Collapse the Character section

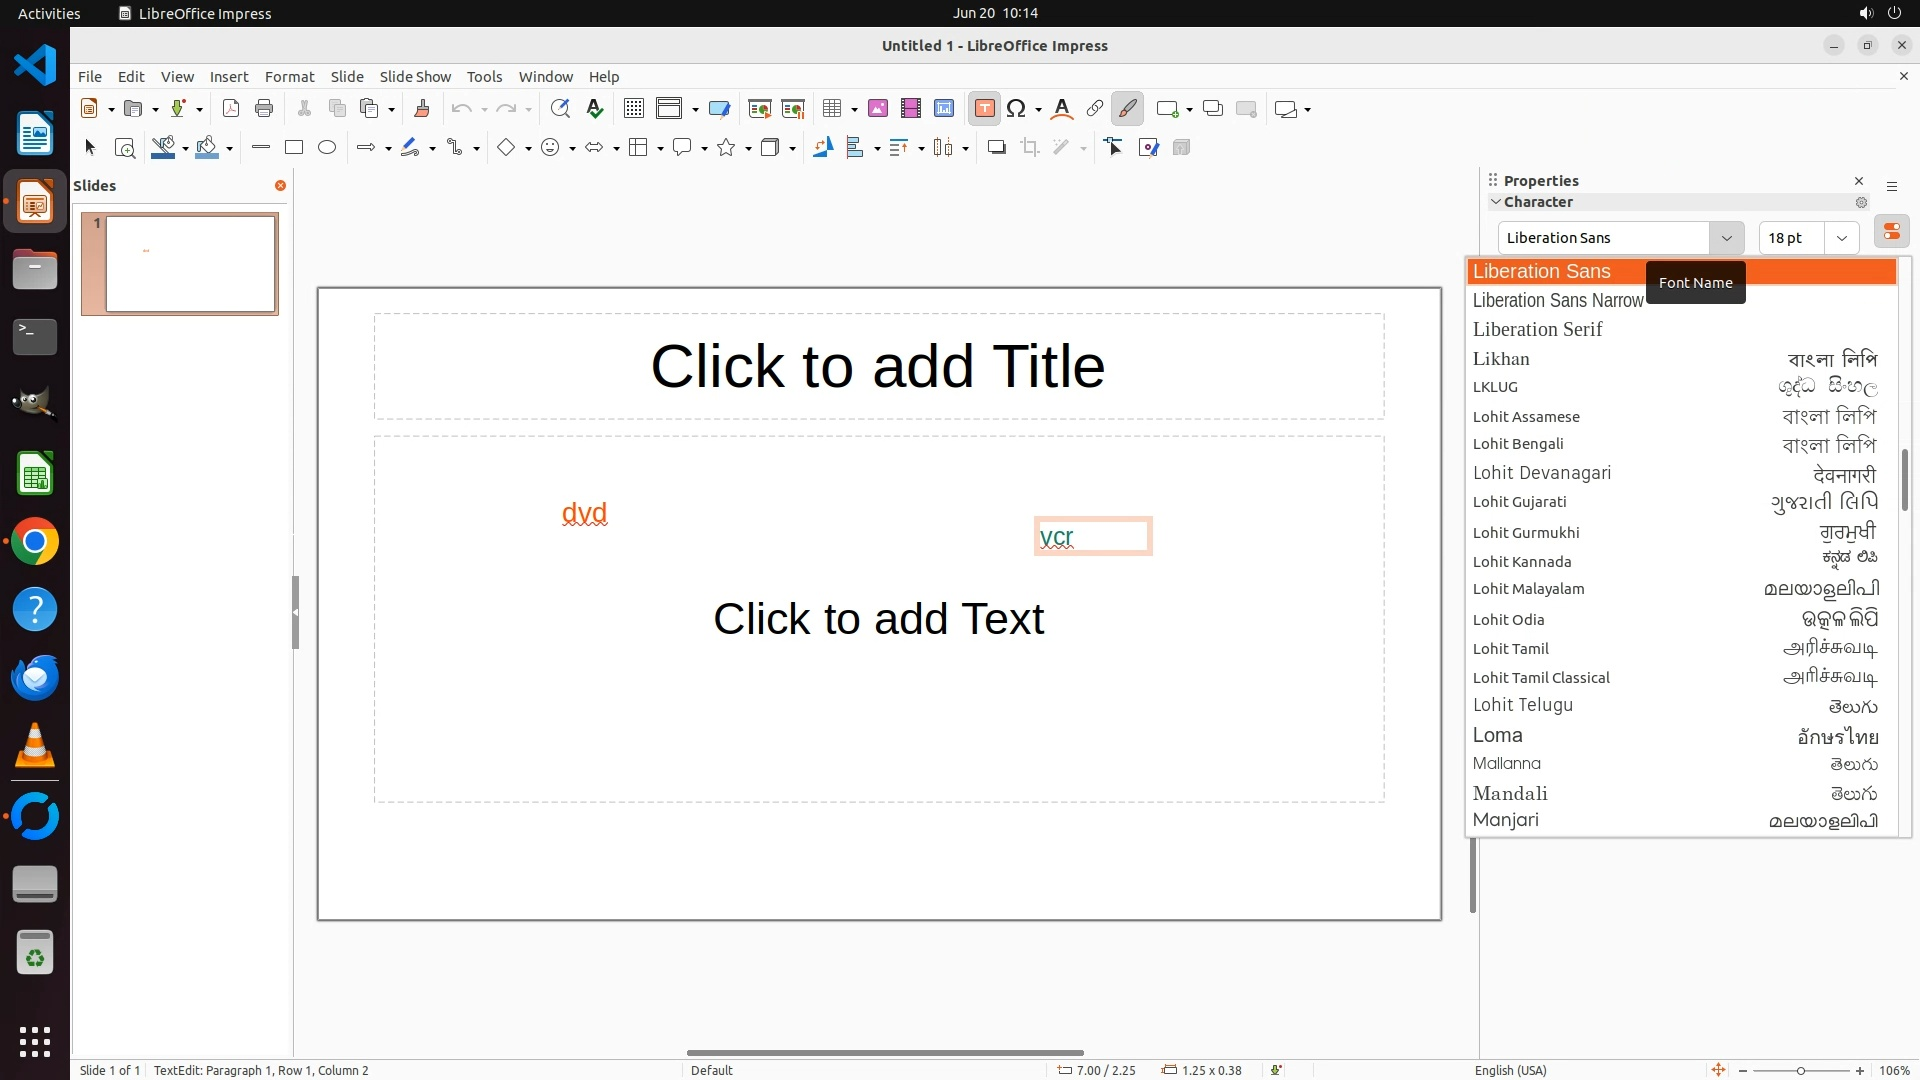click(1496, 202)
